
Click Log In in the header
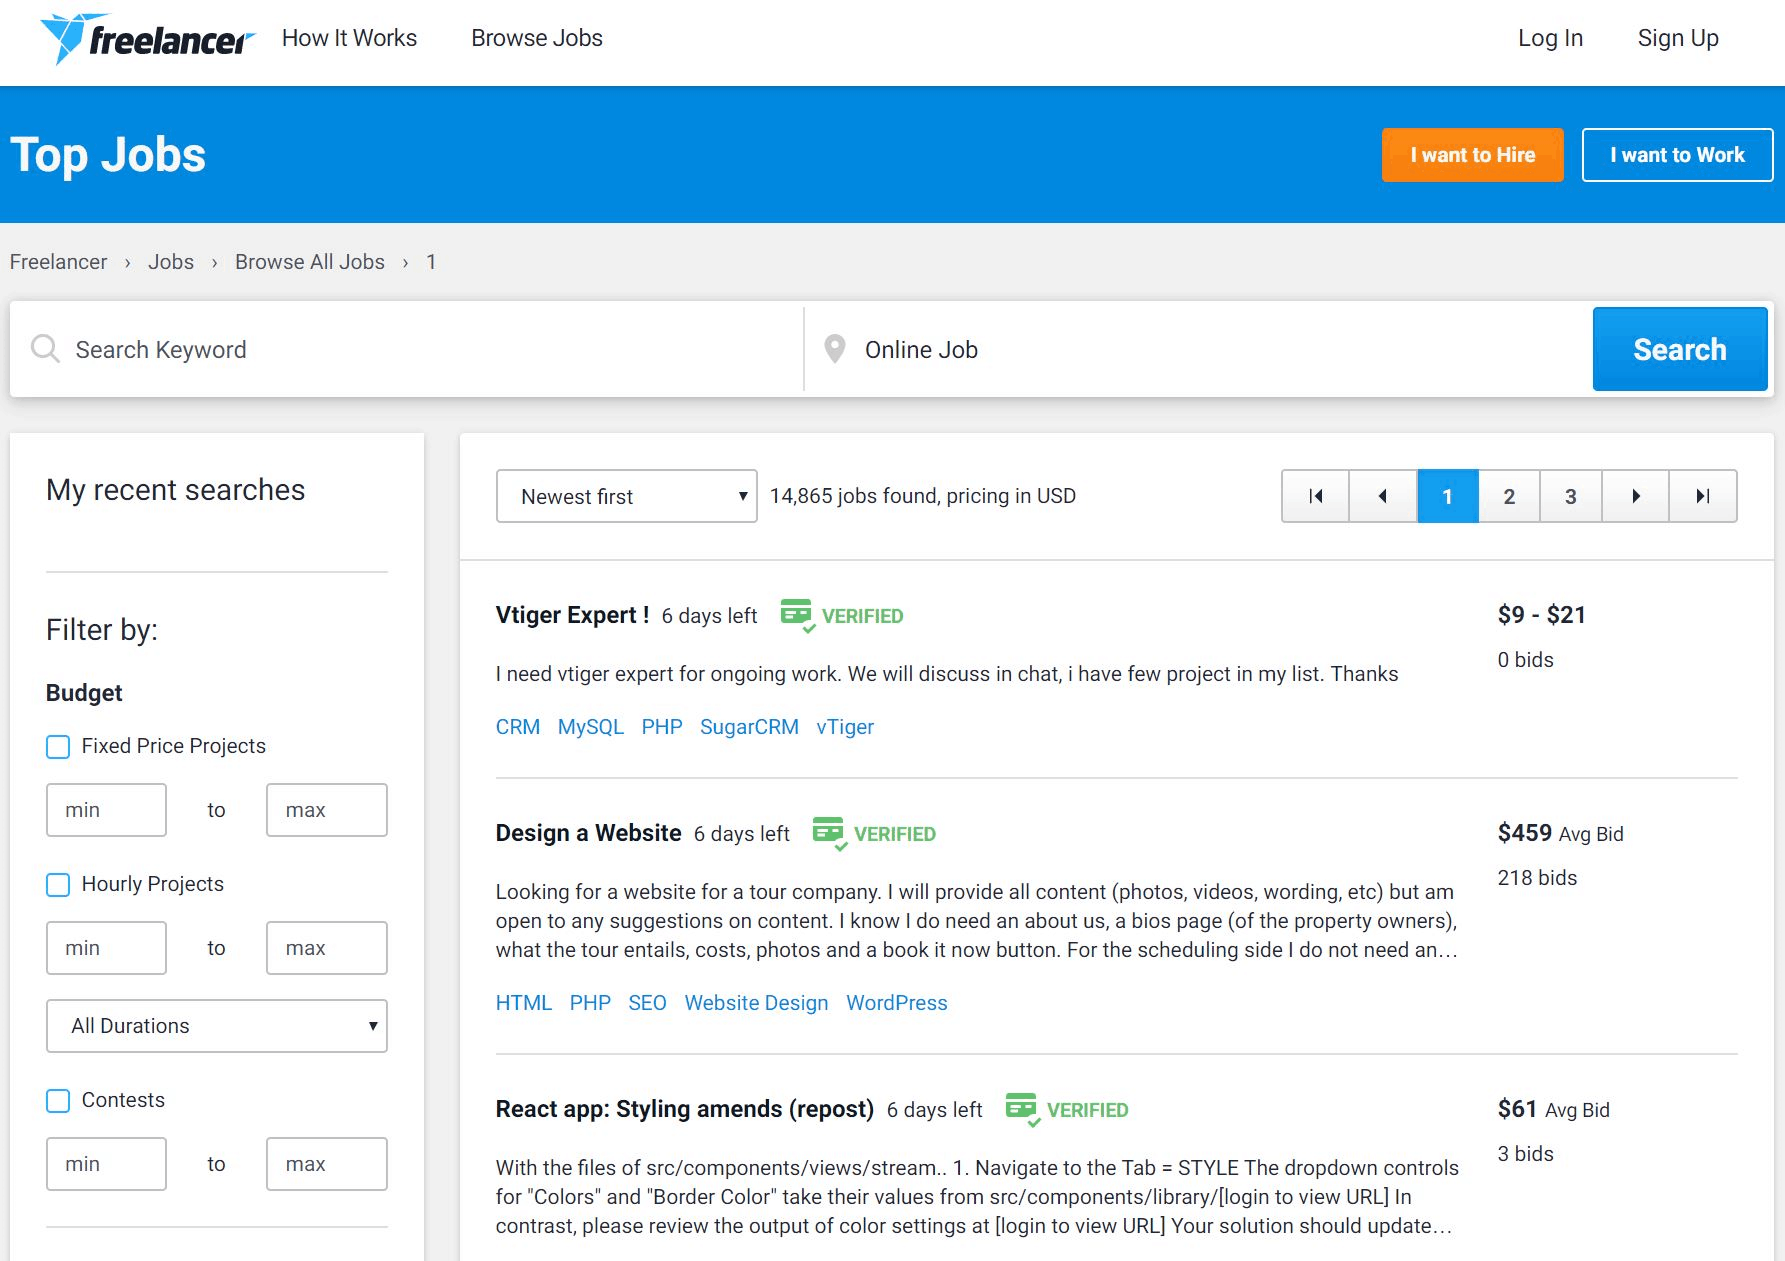tap(1550, 38)
